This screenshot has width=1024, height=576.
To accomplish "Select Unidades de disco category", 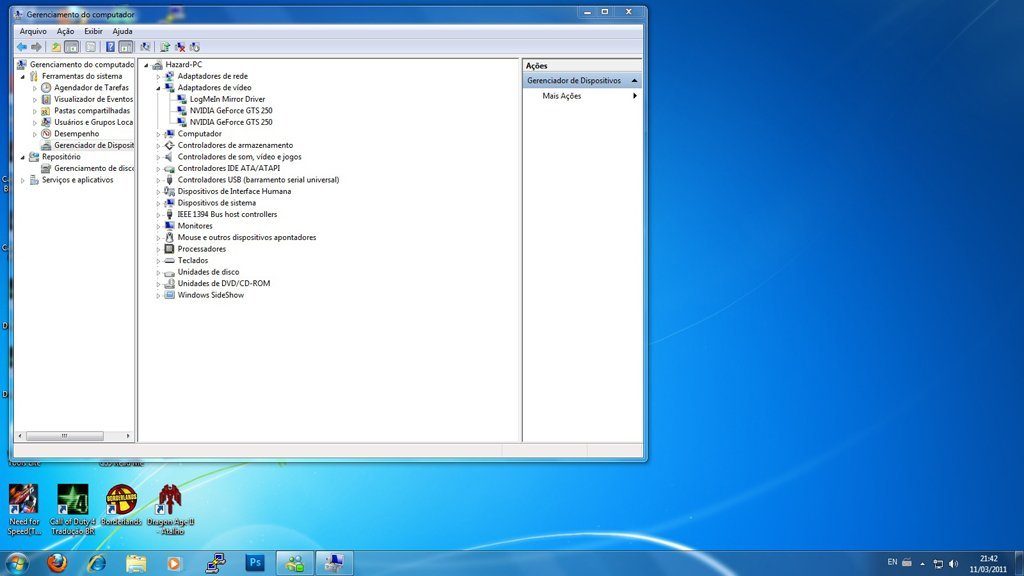I will tap(208, 272).
